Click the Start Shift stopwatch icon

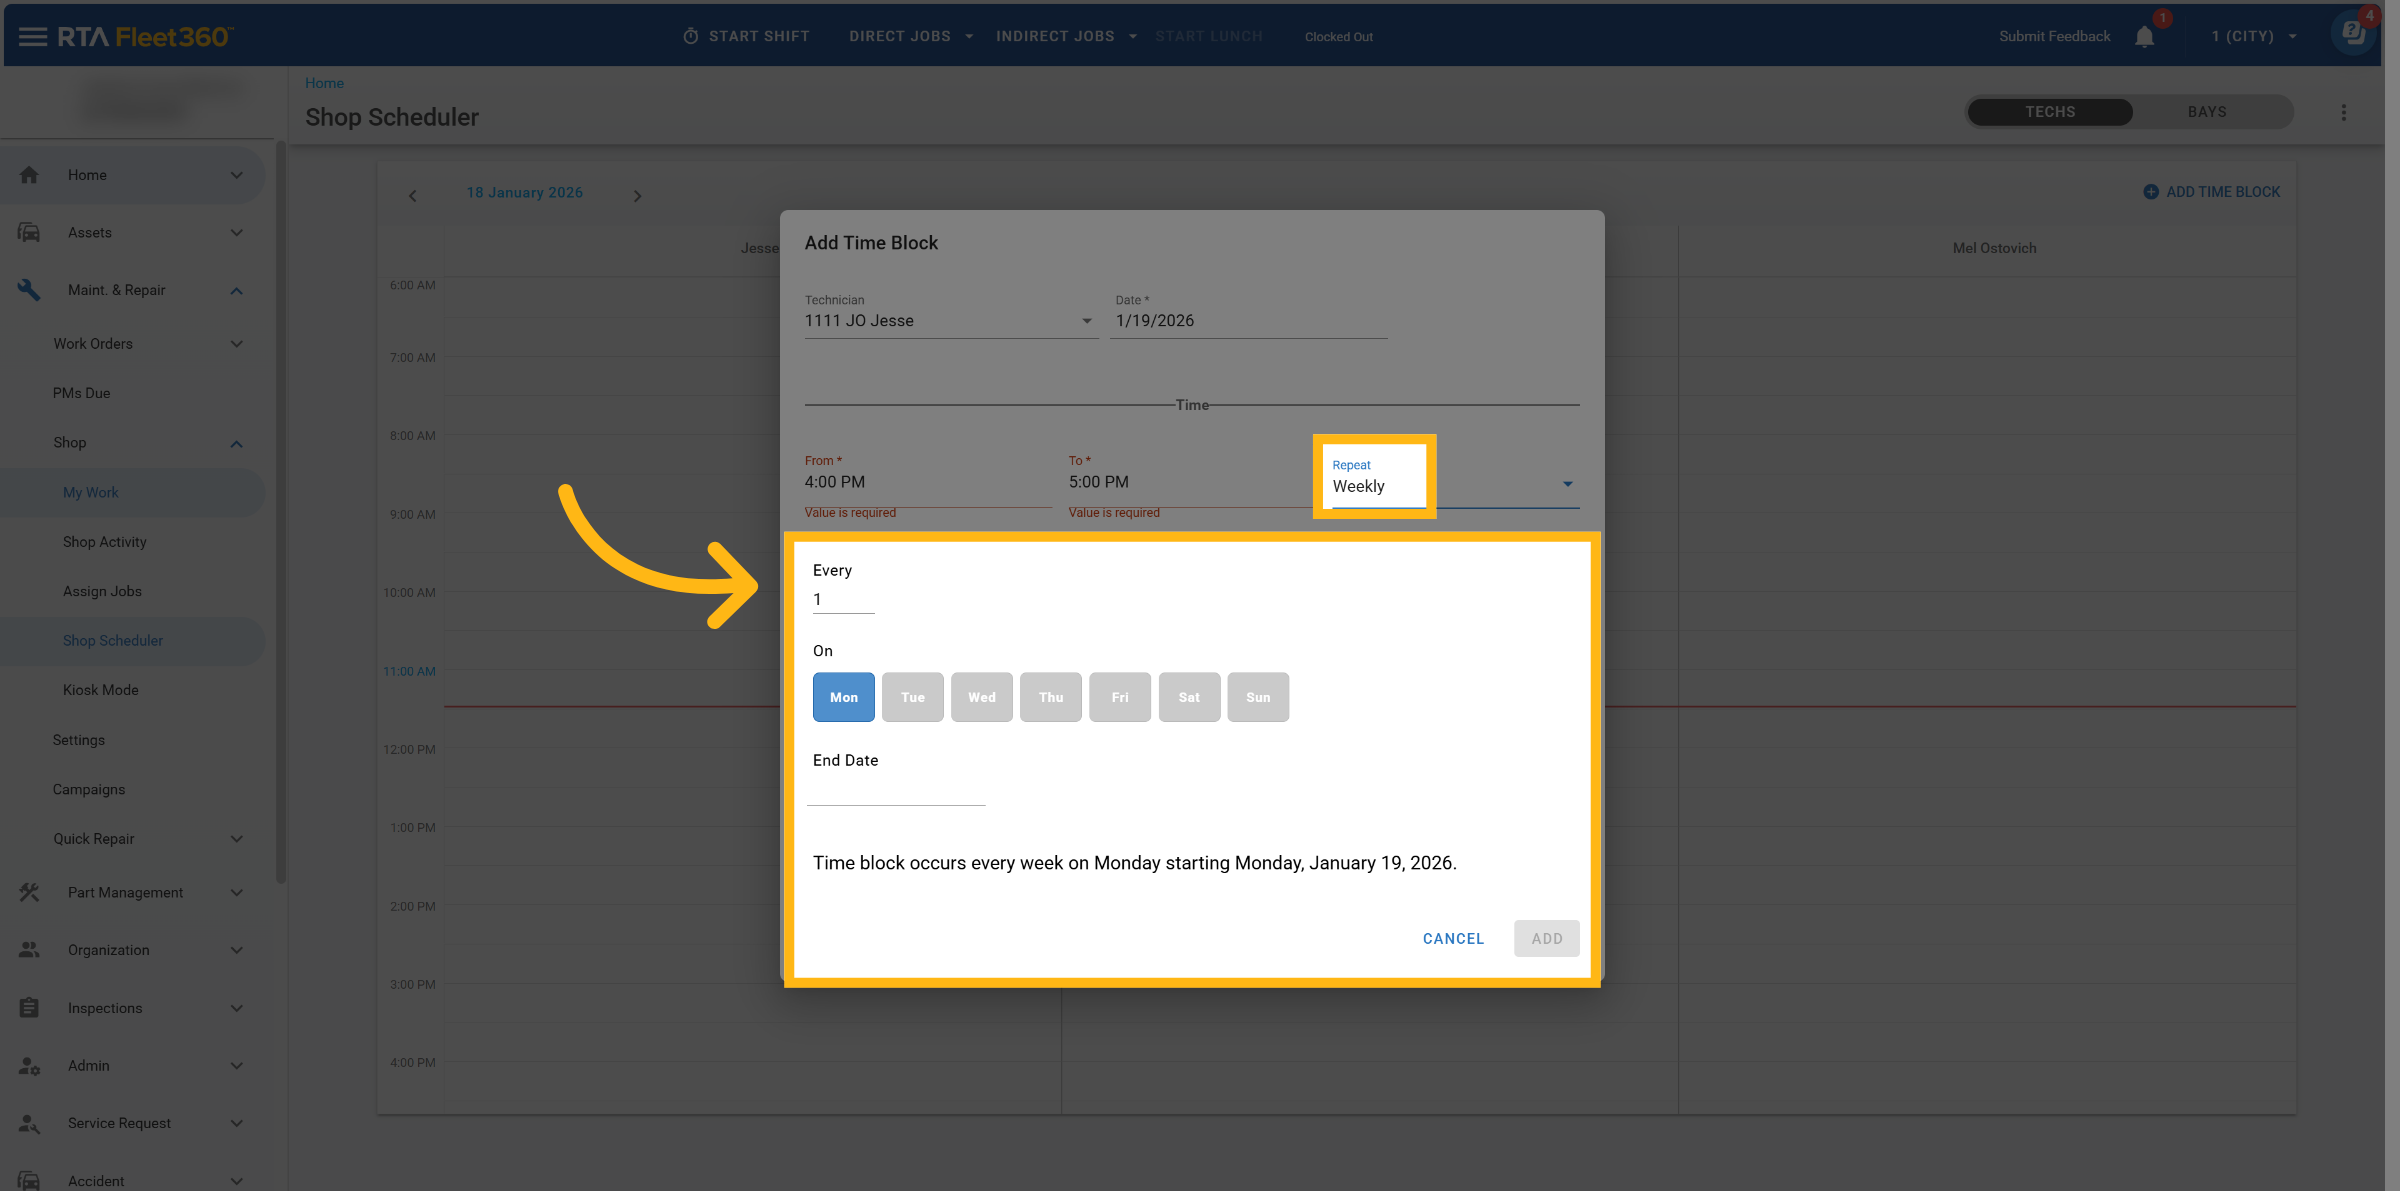point(690,37)
